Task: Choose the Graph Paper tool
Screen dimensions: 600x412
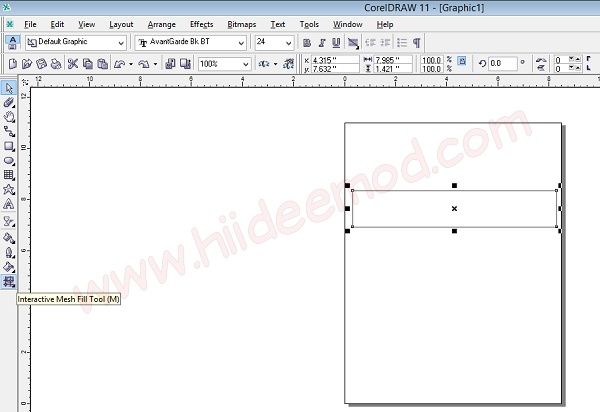Action: [x=9, y=175]
